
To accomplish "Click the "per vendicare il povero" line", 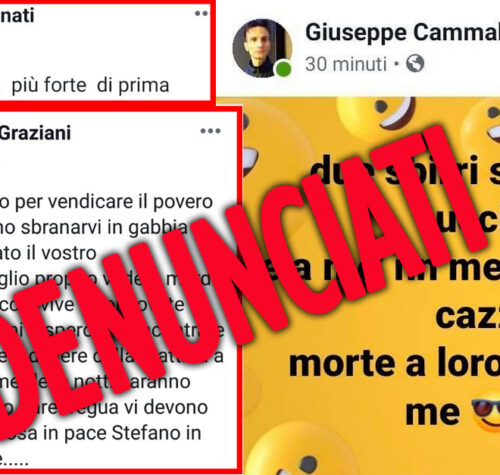I will [106, 202].
